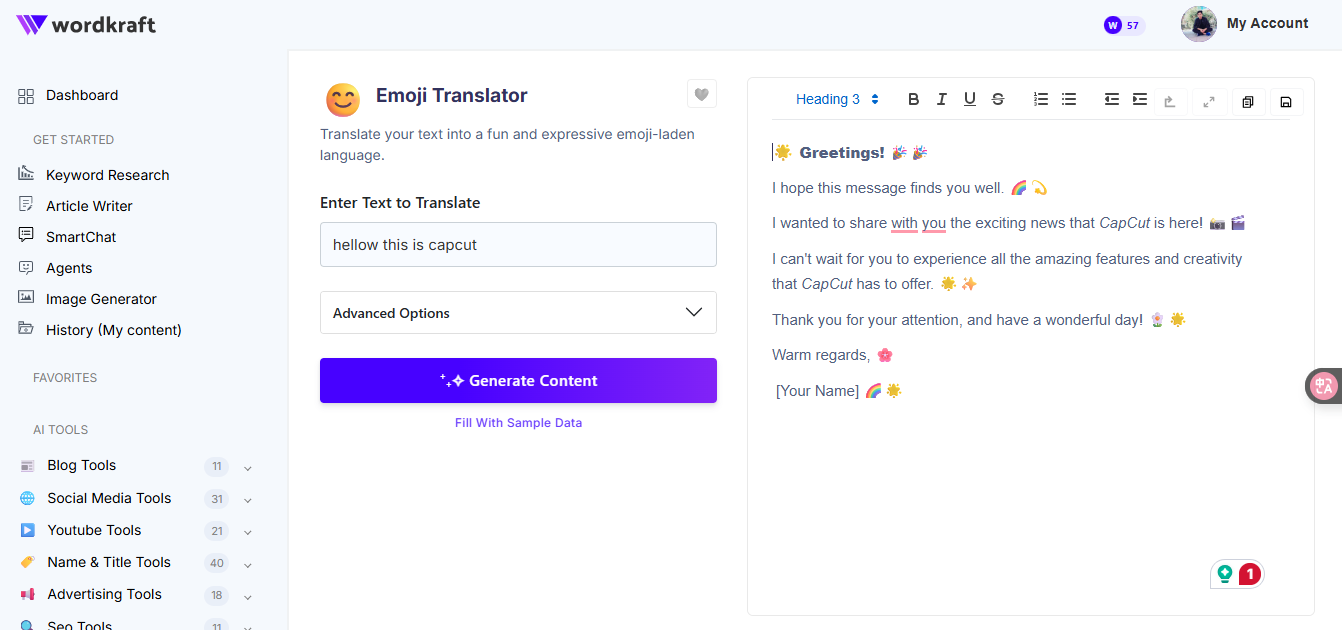1342x630 pixels.
Task: Copy the generated content to clipboard
Action: (x=1248, y=101)
